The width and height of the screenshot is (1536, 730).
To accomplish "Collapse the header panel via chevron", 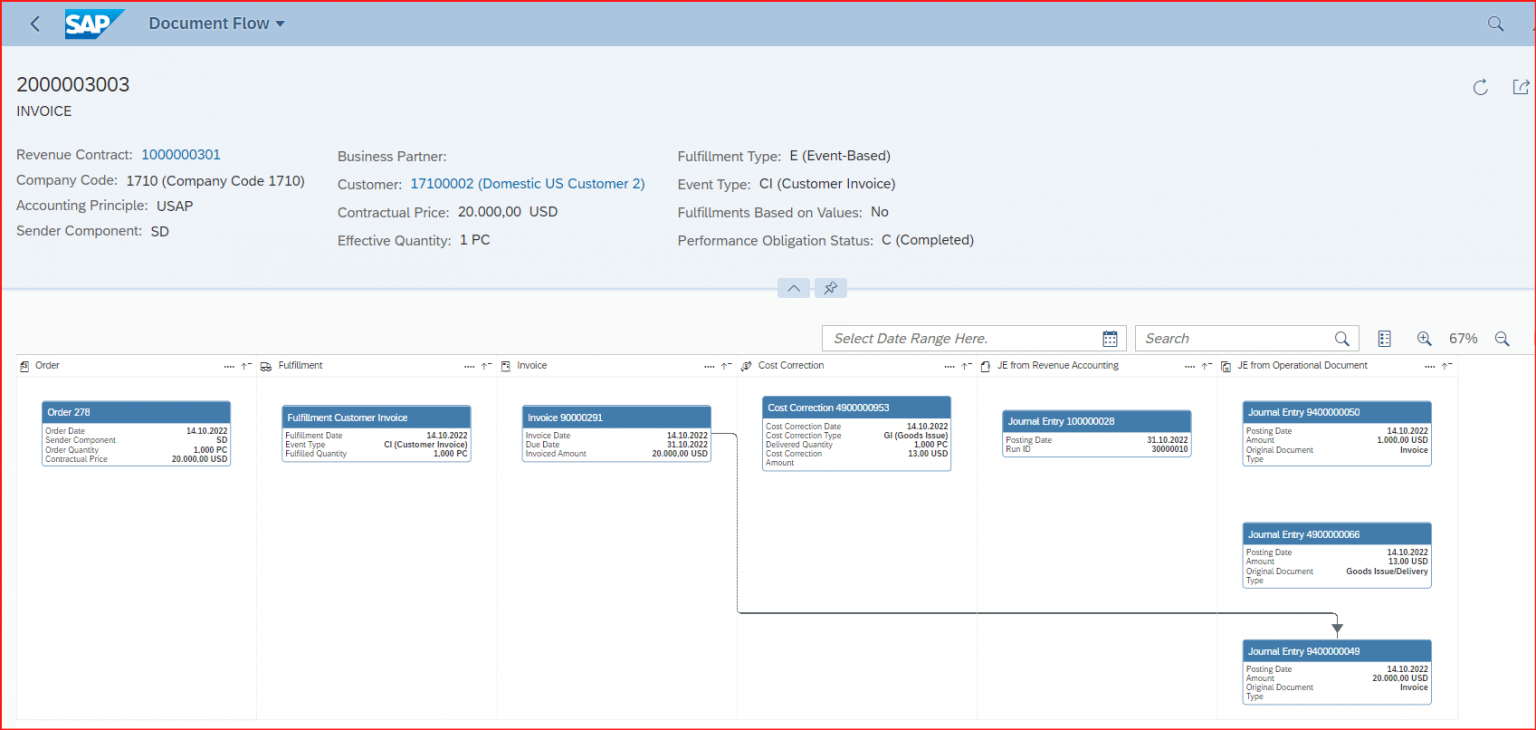I will [x=793, y=288].
